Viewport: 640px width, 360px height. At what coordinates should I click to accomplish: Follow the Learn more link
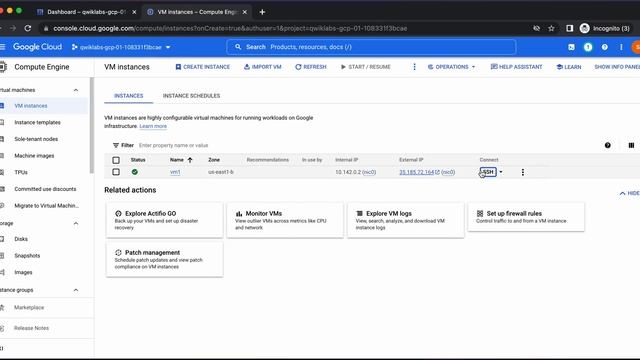coord(153,126)
